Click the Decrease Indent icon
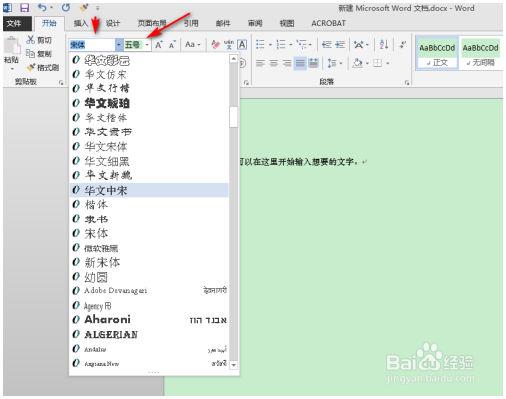This screenshot has width=506, height=399. 327,44
